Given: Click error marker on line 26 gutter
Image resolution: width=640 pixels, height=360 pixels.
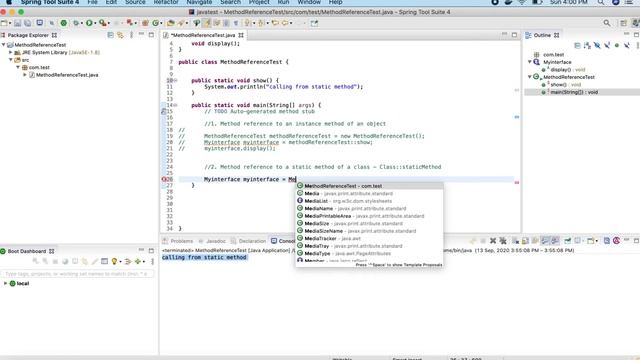Looking at the screenshot, I should point(164,179).
